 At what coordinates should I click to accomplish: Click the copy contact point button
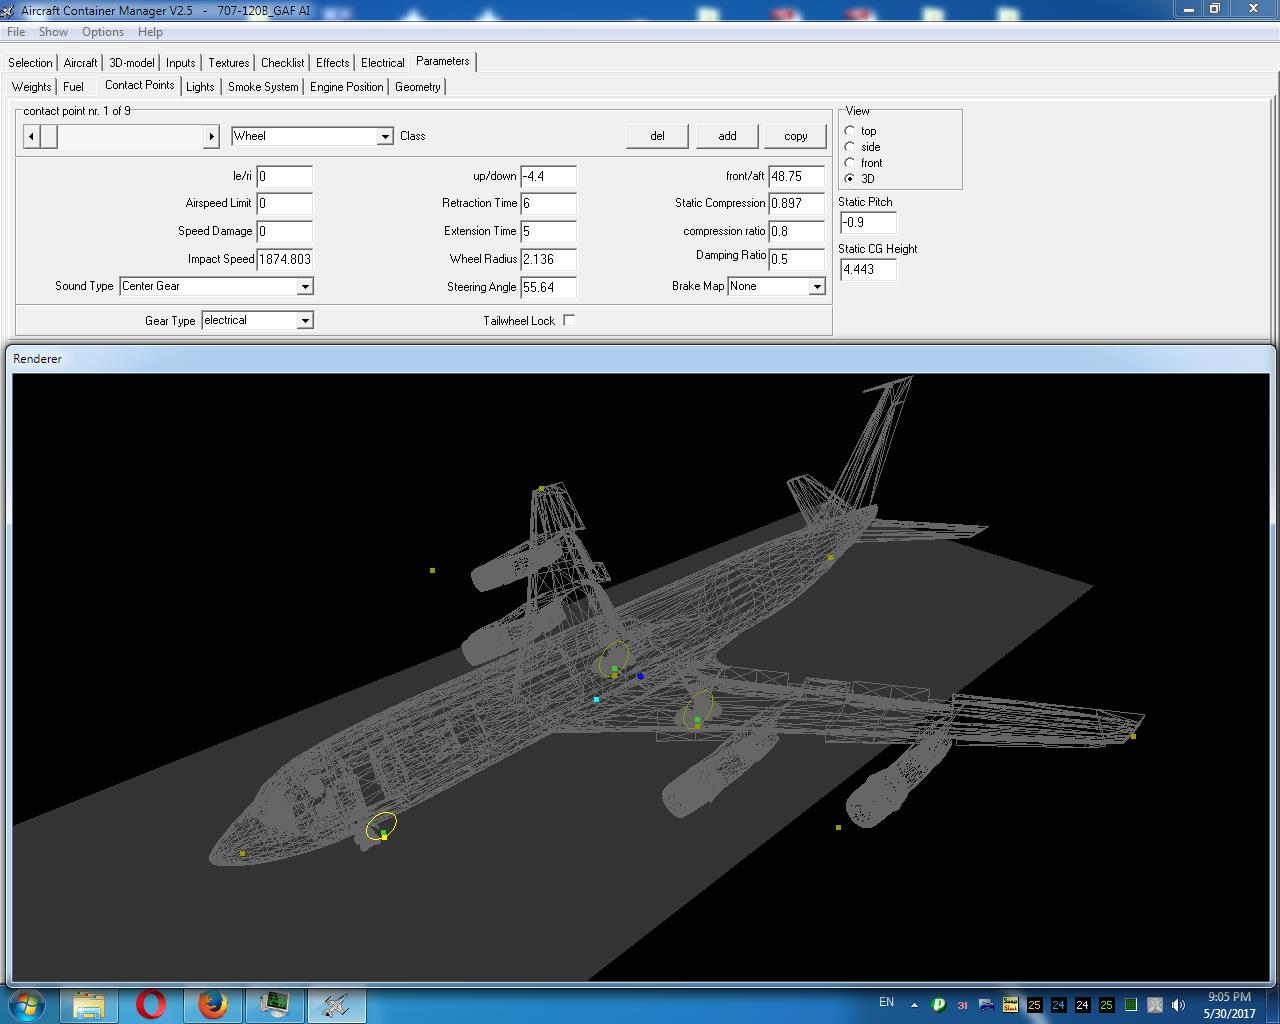795,136
